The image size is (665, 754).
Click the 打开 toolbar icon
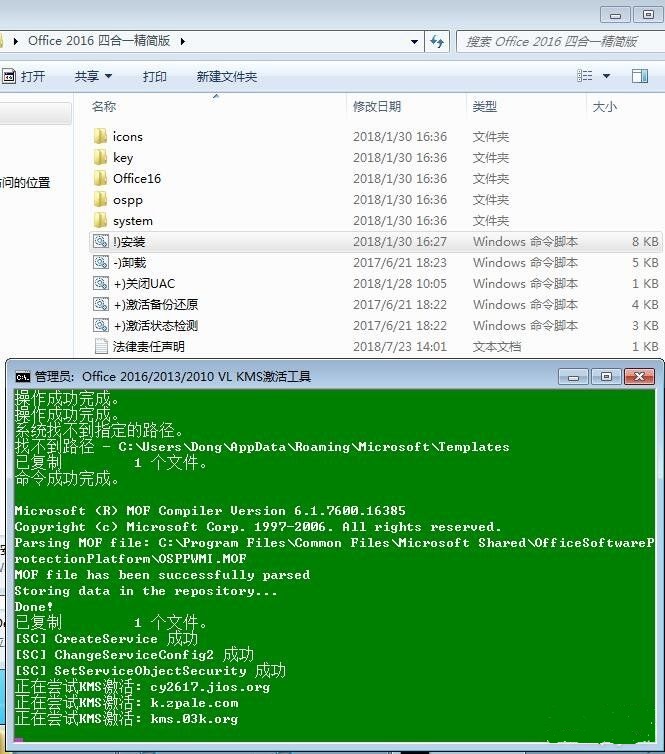point(9,76)
